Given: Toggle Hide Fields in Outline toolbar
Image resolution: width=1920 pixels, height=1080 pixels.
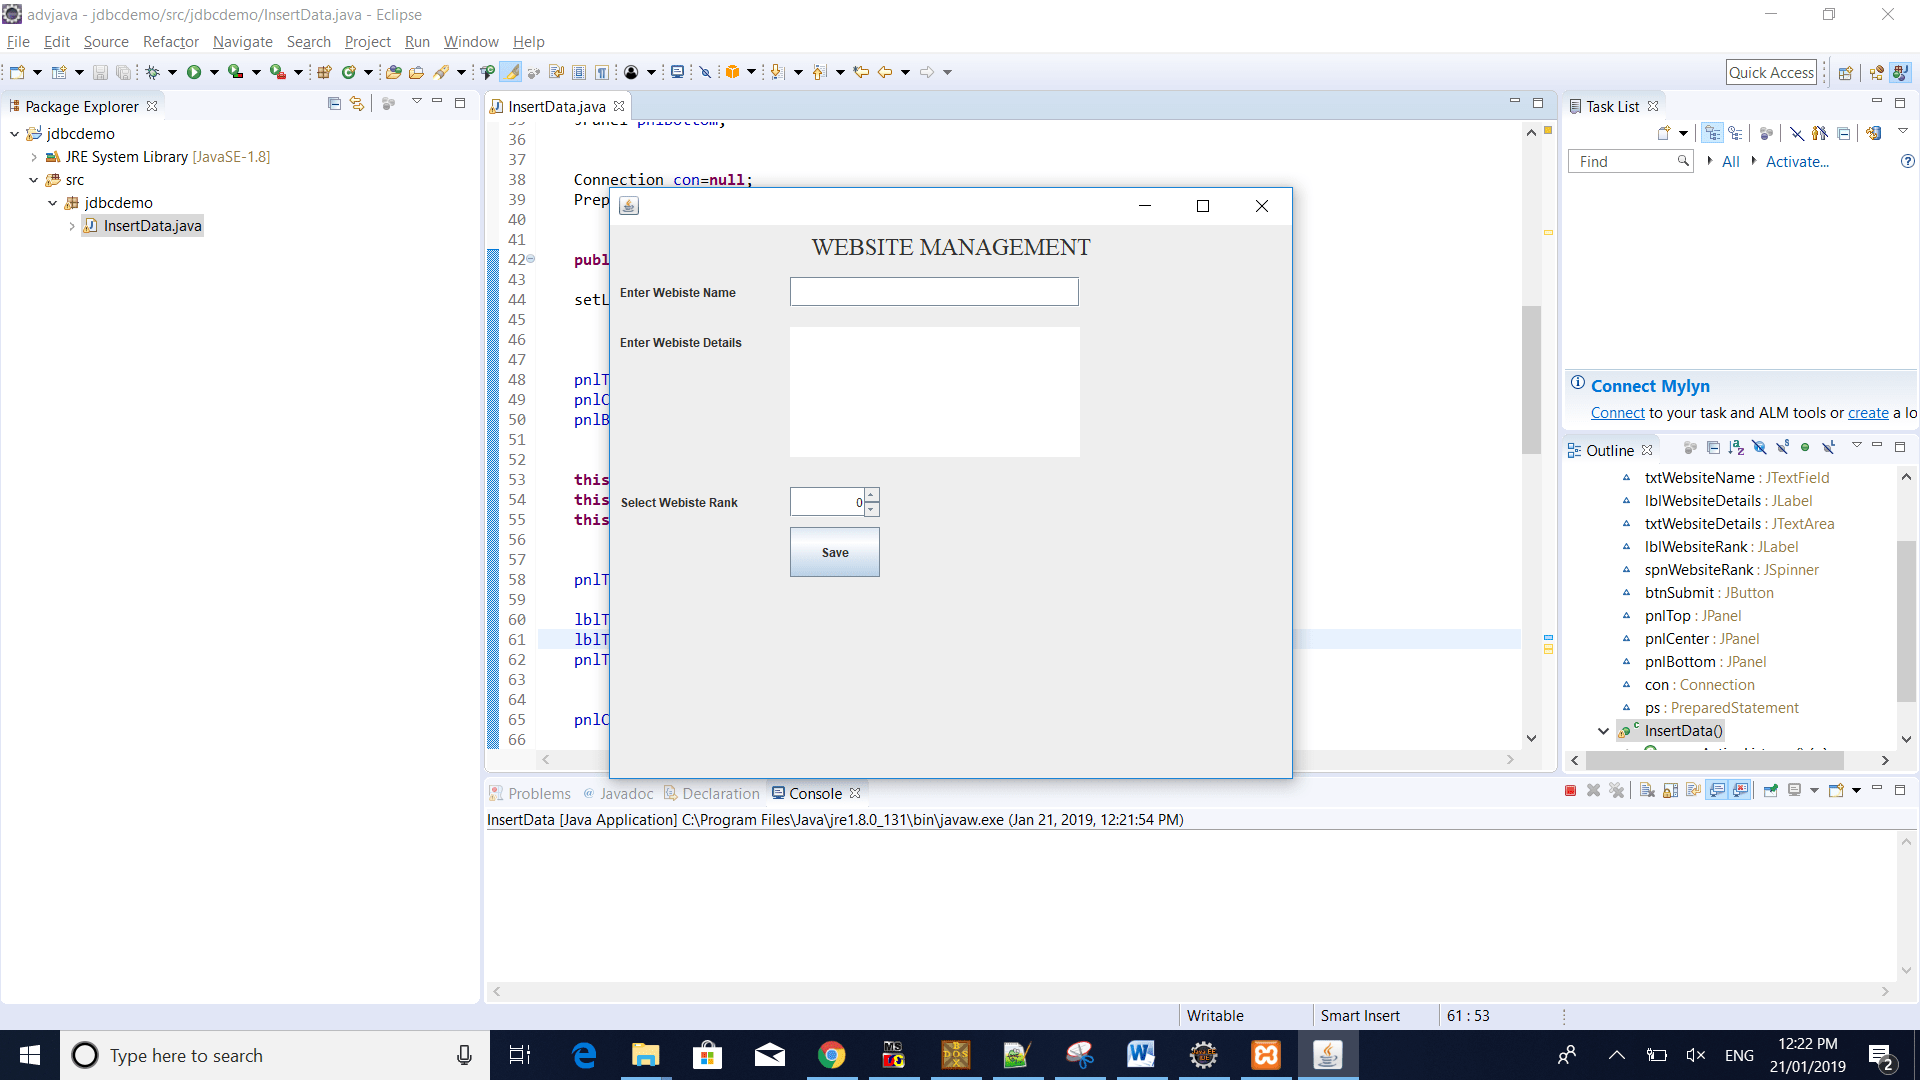Looking at the screenshot, I should [1759, 448].
